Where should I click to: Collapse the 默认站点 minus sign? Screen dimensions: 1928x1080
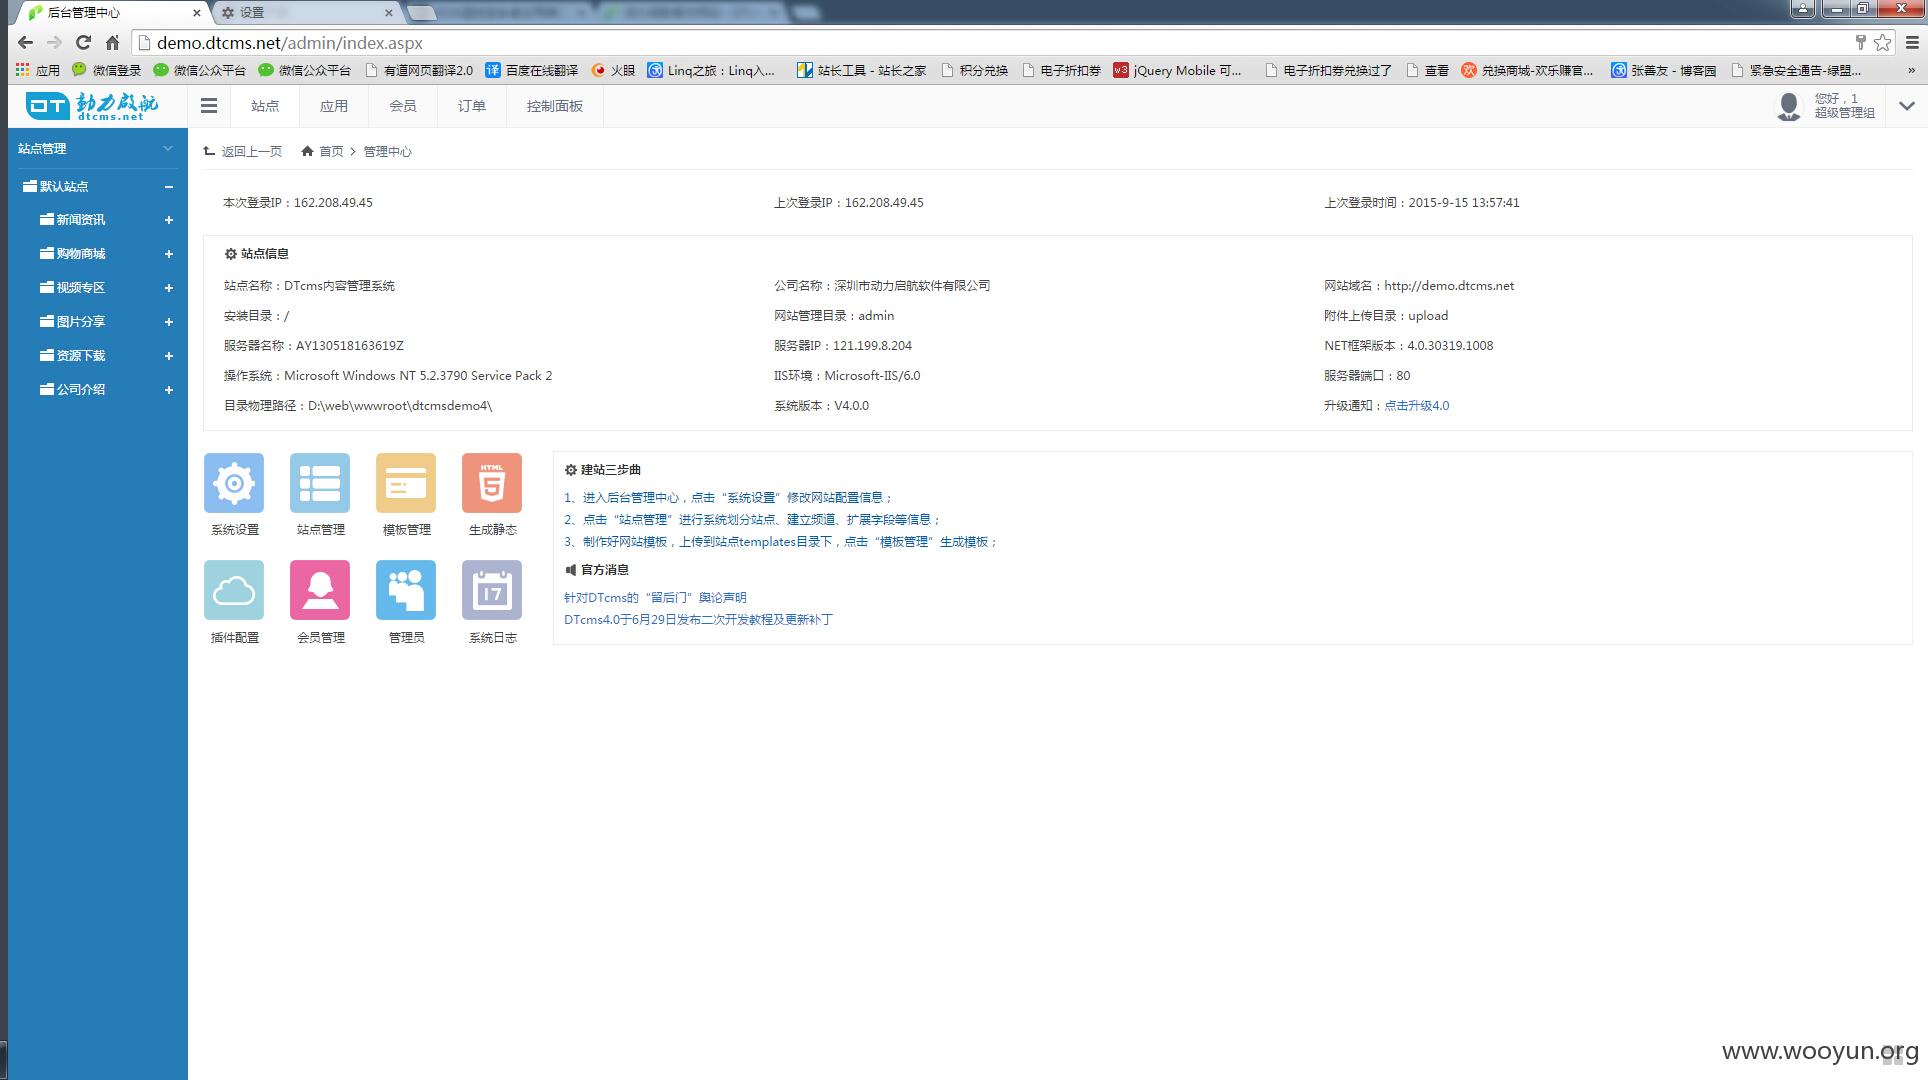(169, 187)
